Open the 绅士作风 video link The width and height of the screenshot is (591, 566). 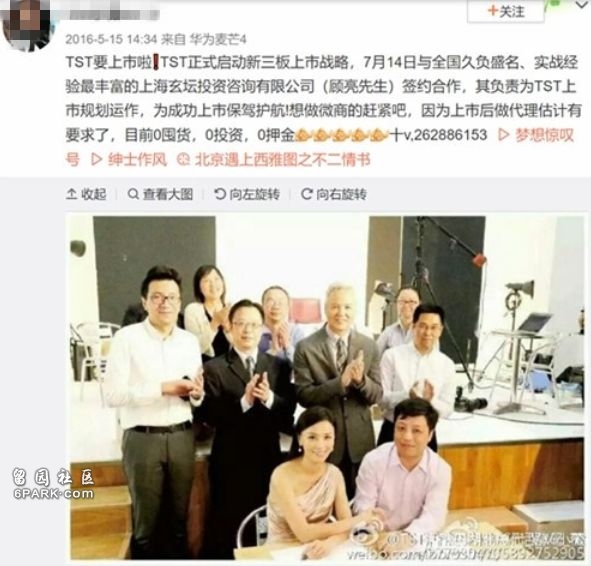point(129,160)
